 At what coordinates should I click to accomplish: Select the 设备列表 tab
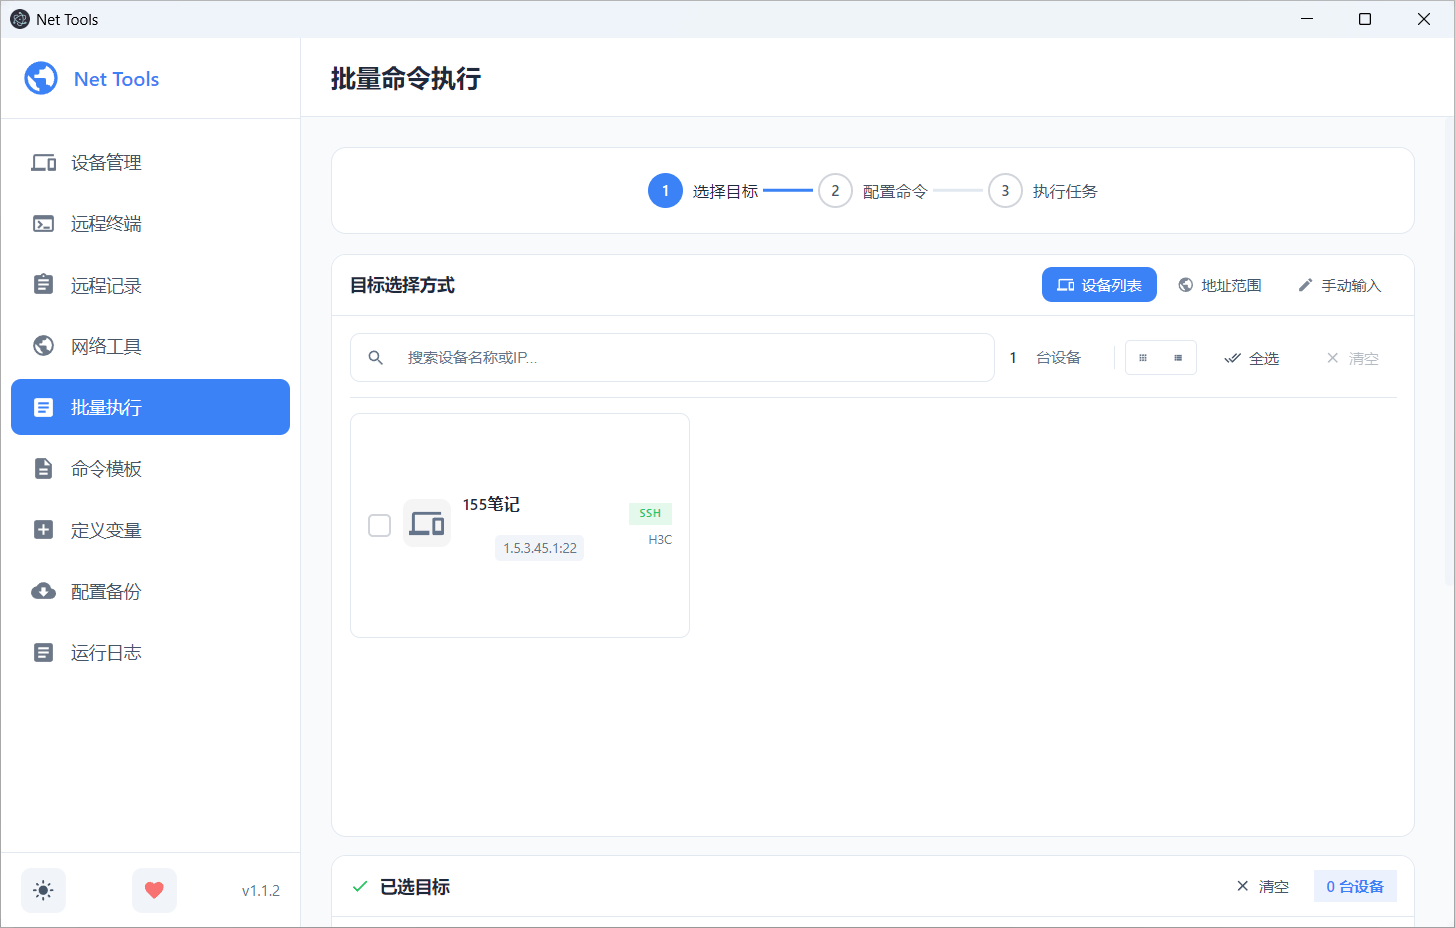click(1099, 285)
